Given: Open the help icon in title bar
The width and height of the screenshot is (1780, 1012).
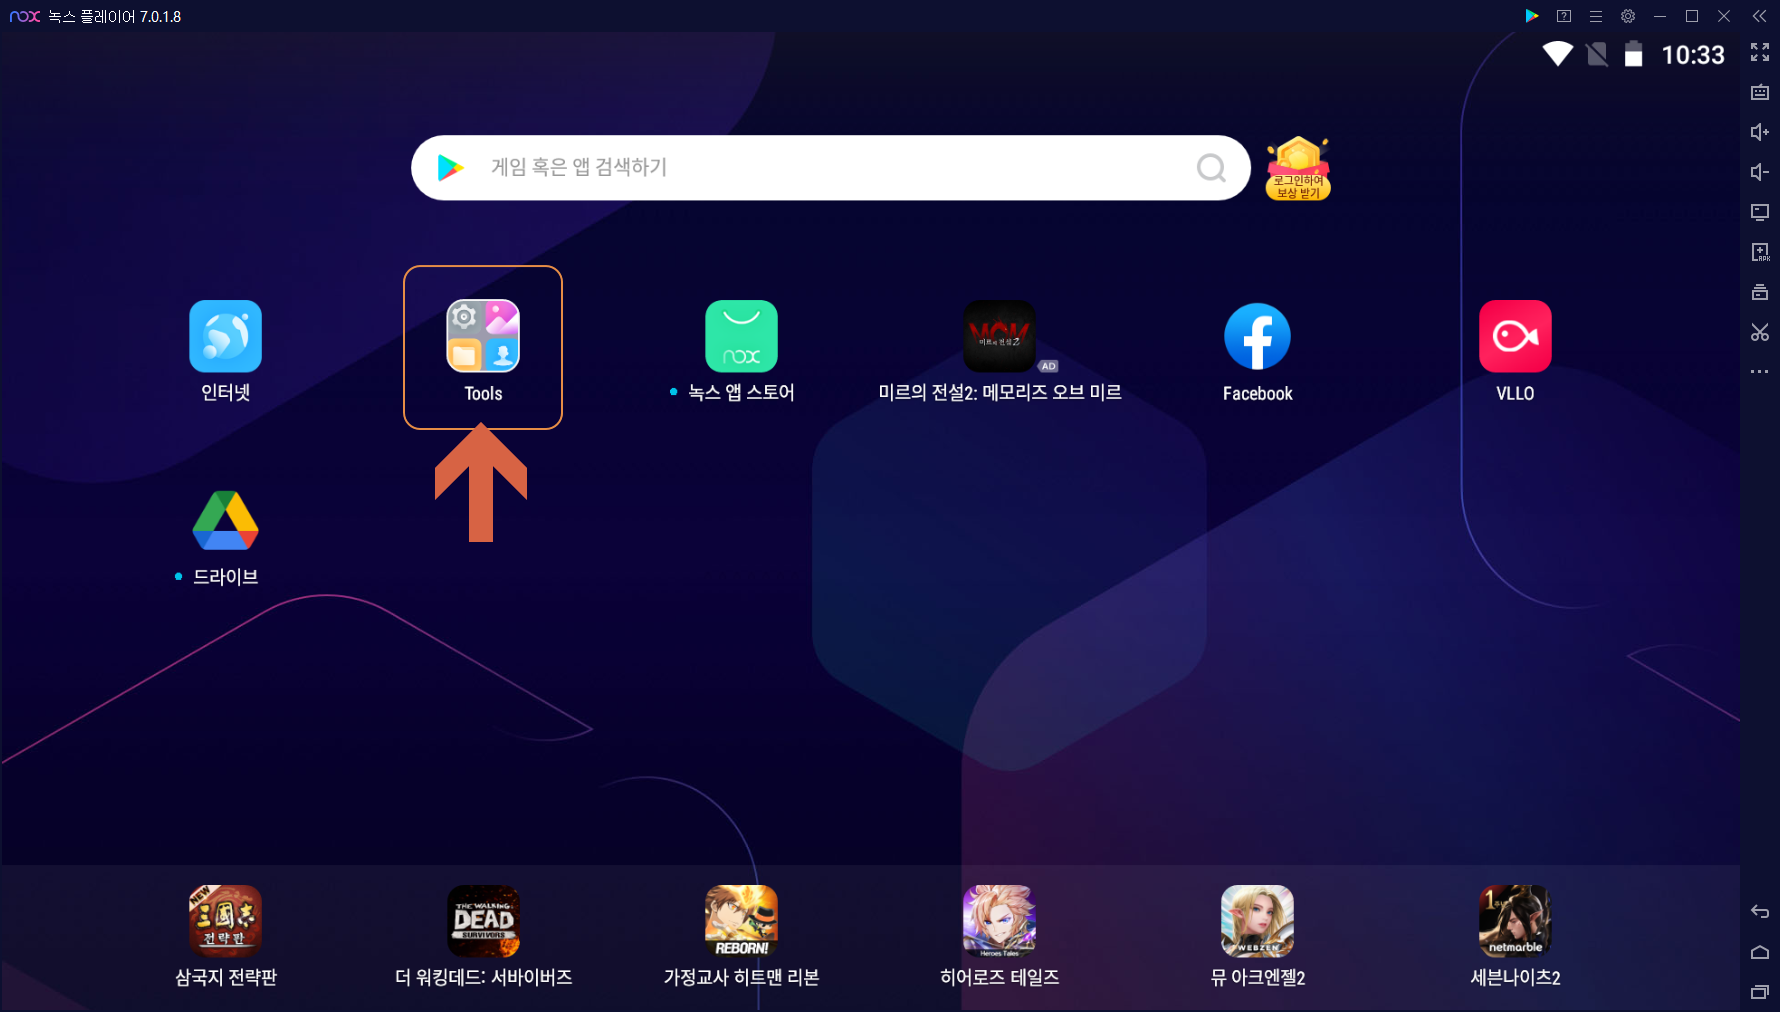Looking at the screenshot, I should click(1564, 16).
